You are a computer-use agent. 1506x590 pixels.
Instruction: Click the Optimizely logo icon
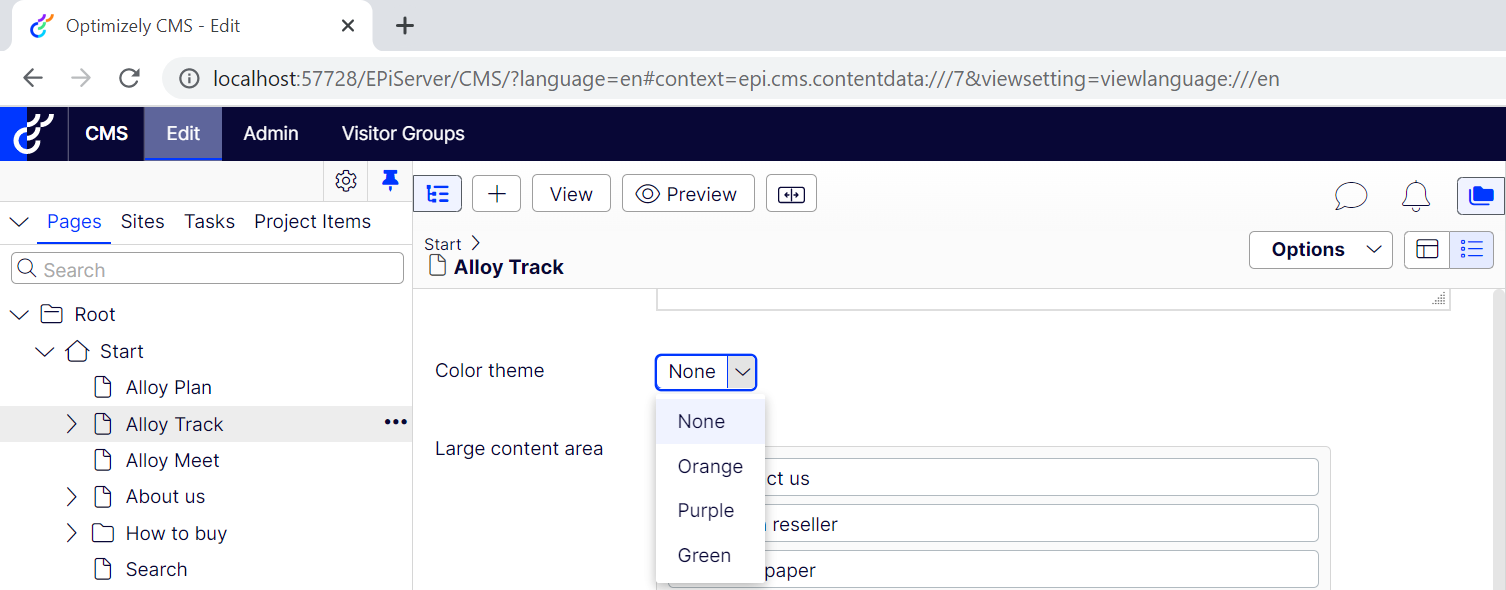click(33, 133)
